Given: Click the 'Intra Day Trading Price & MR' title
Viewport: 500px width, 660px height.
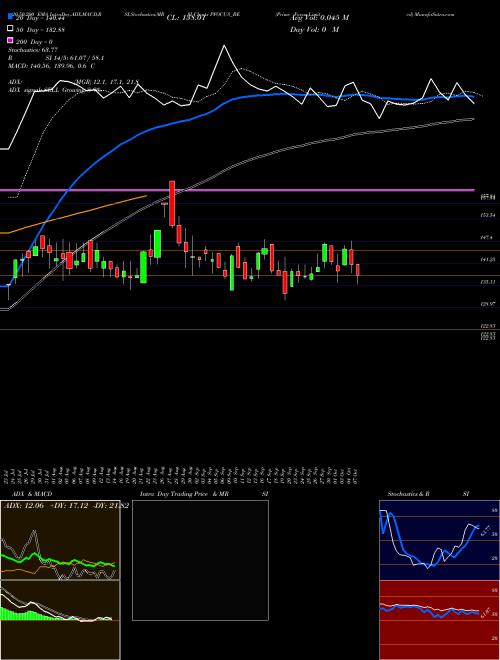Looking at the screenshot, I should click(184, 494).
